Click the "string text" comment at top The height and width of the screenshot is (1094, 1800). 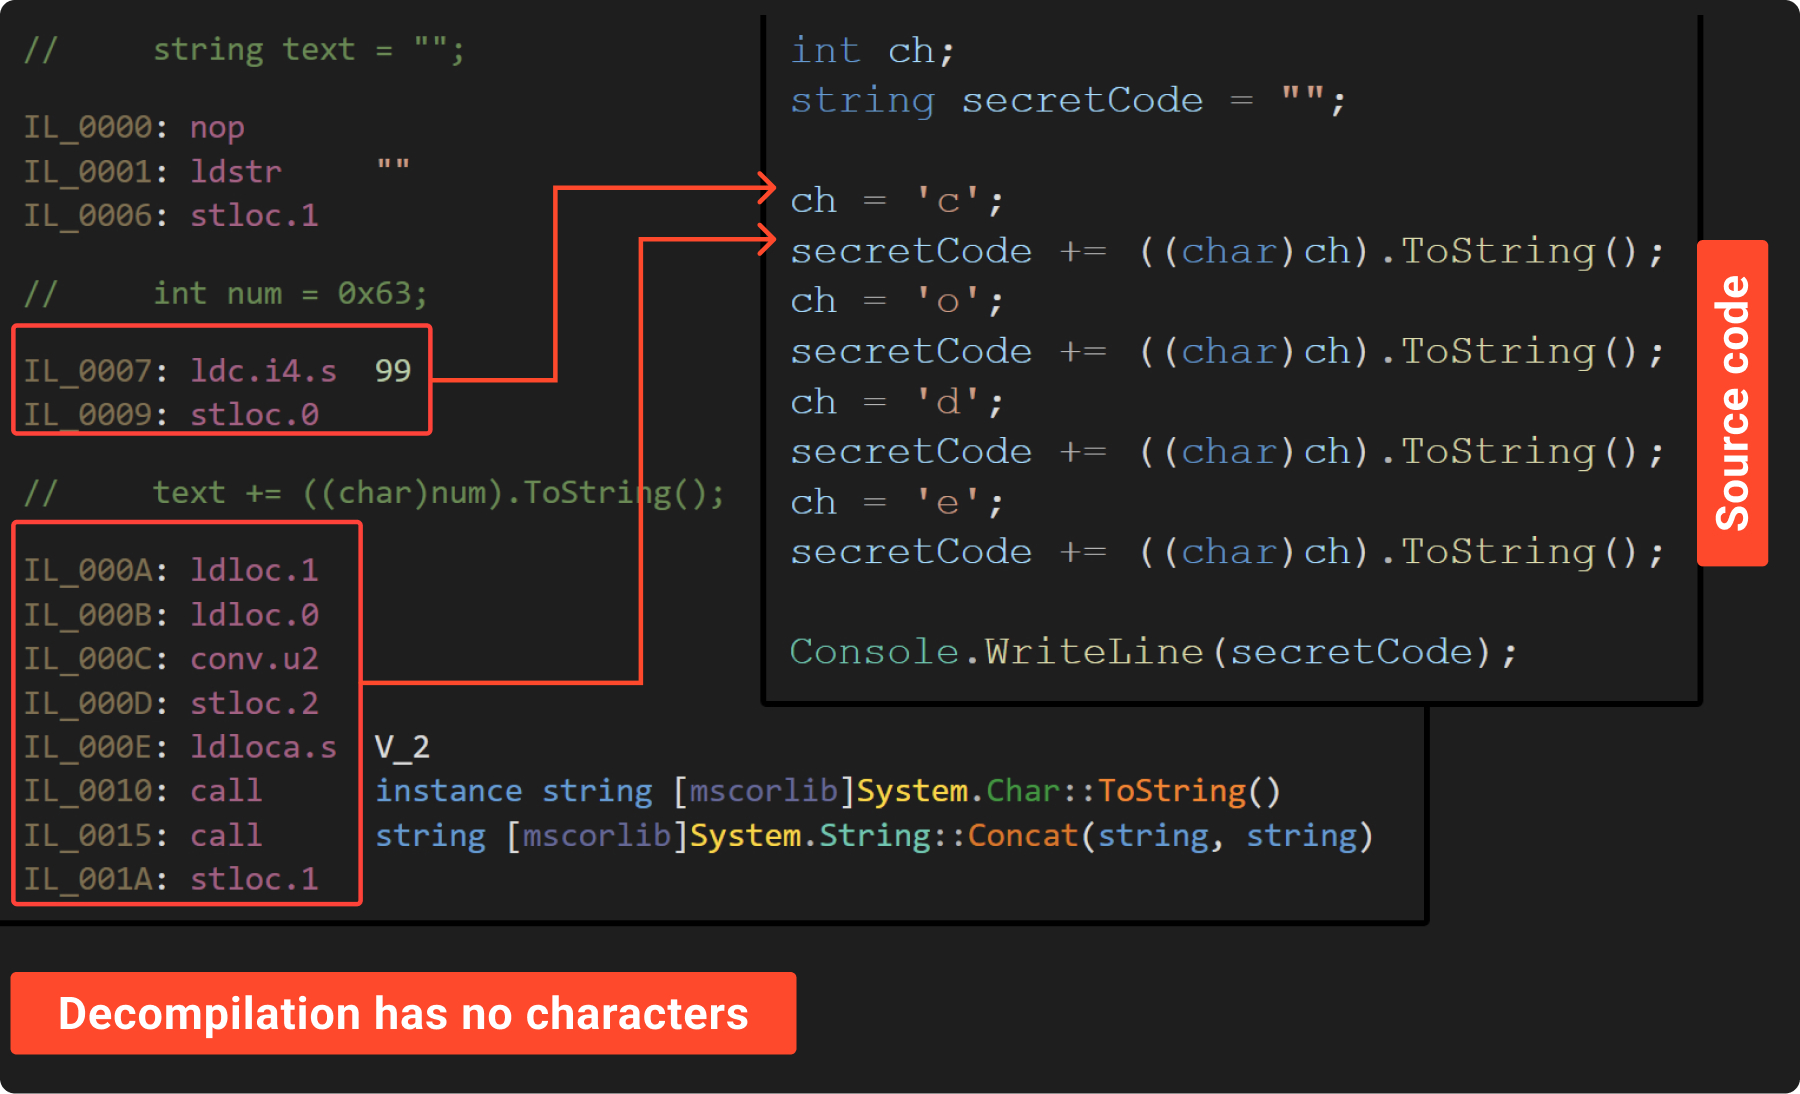308,50
